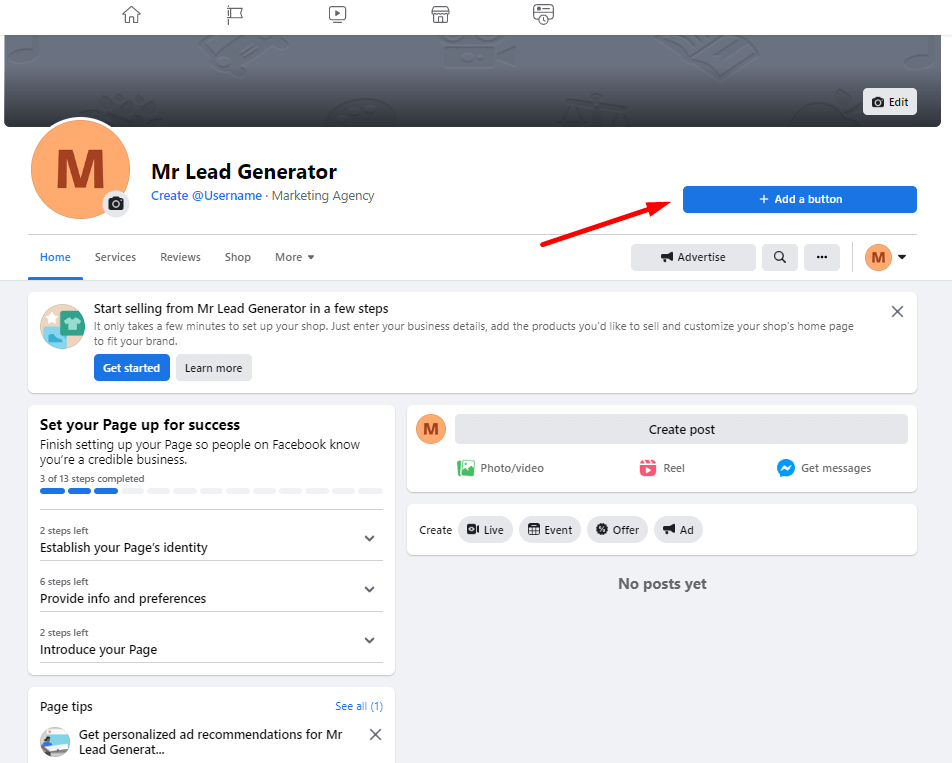This screenshot has width=952, height=763.
Task: Switch to the Shop tab
Action: tap(238, 257)
